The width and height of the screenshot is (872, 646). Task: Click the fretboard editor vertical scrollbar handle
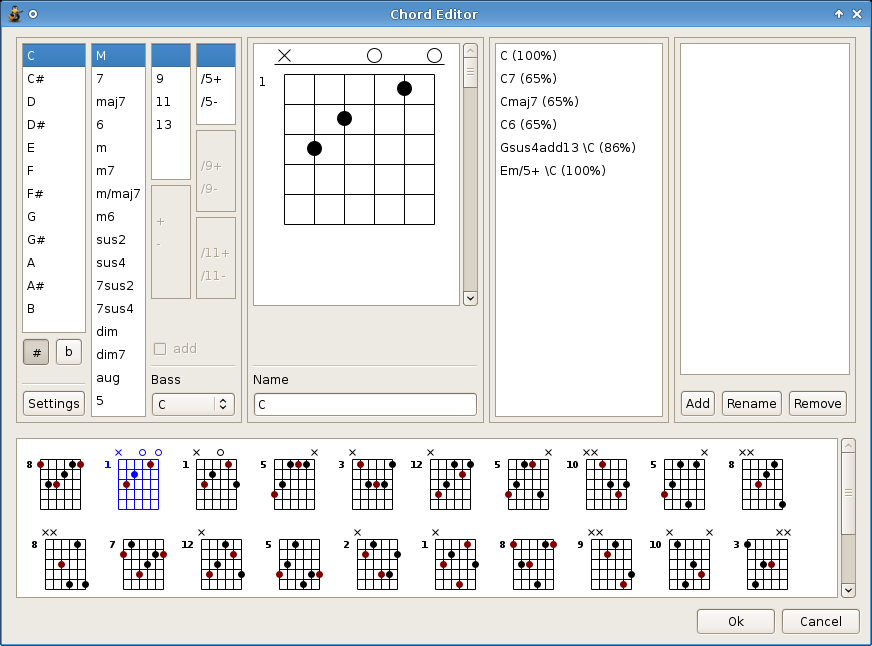coord(470,71)
